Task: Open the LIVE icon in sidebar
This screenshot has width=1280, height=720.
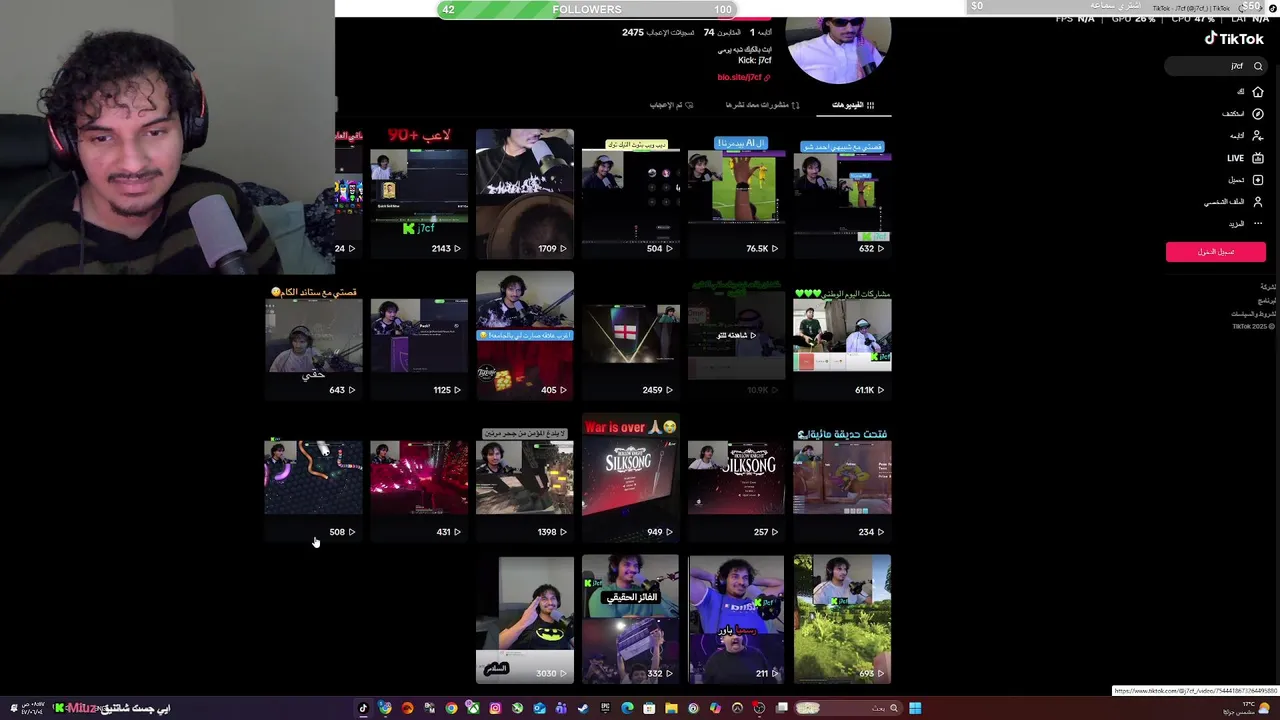Action: click(x=1258, y=158)
